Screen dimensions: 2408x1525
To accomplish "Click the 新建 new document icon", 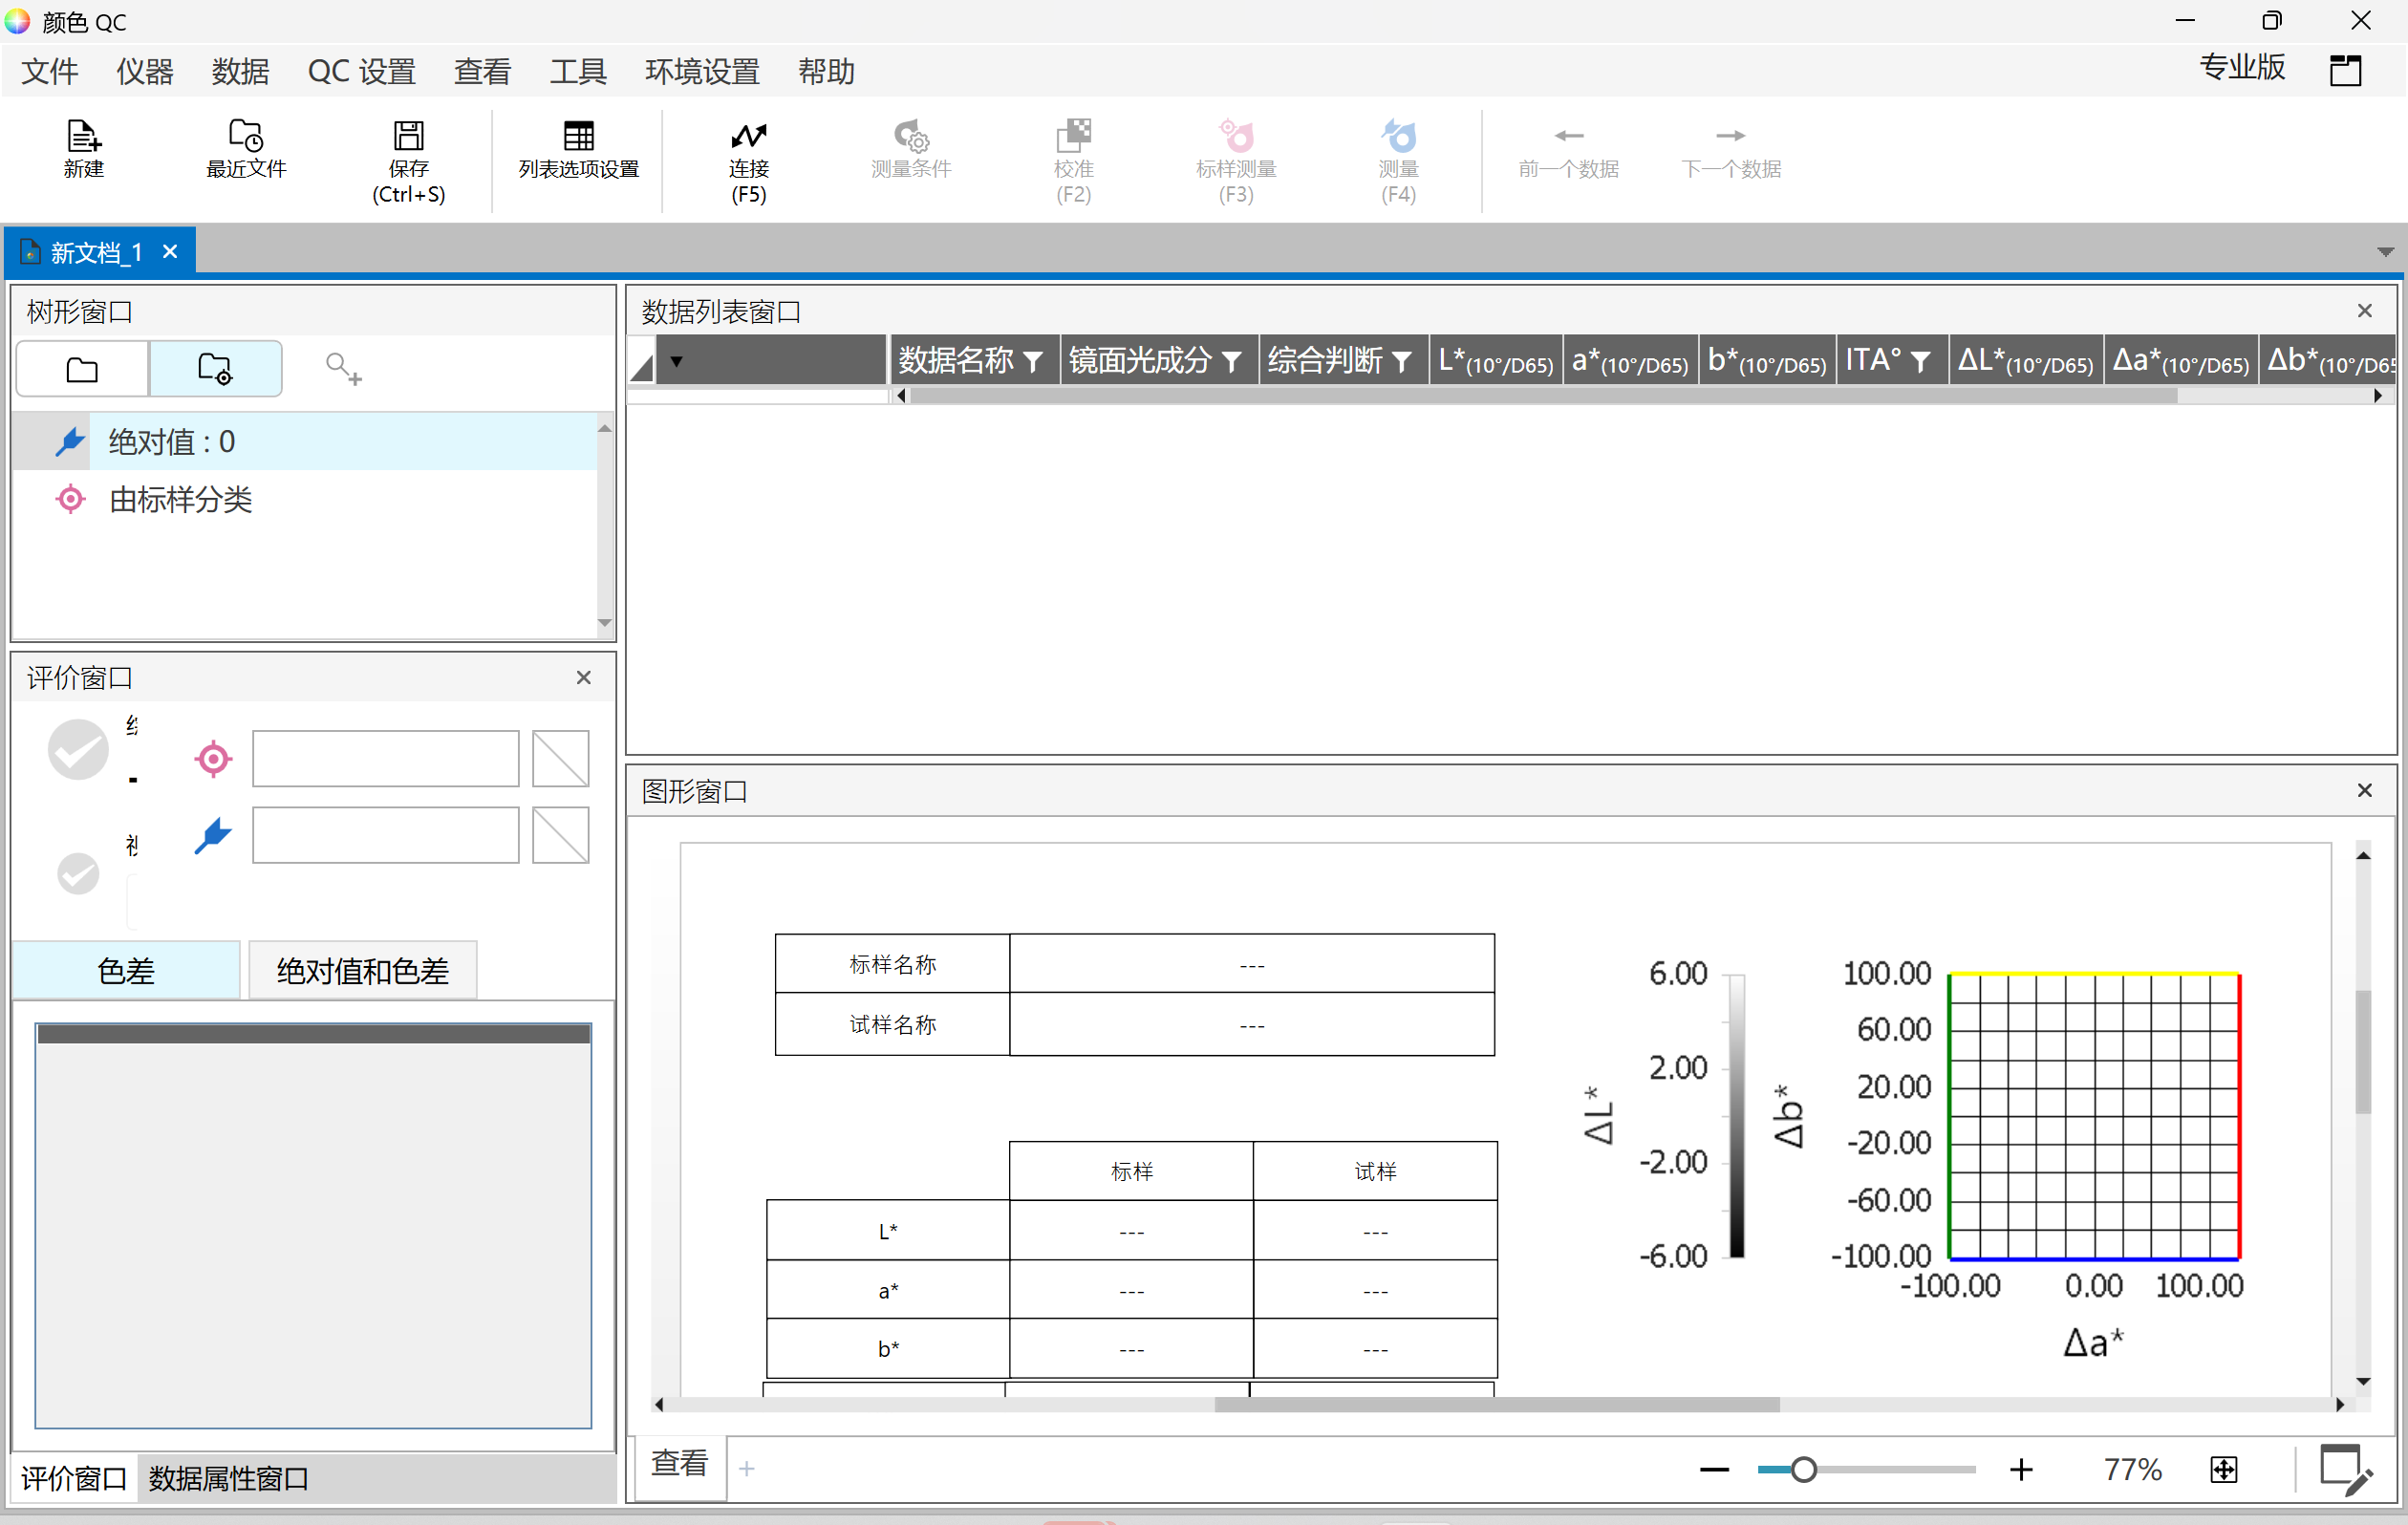I will point(83,135).
